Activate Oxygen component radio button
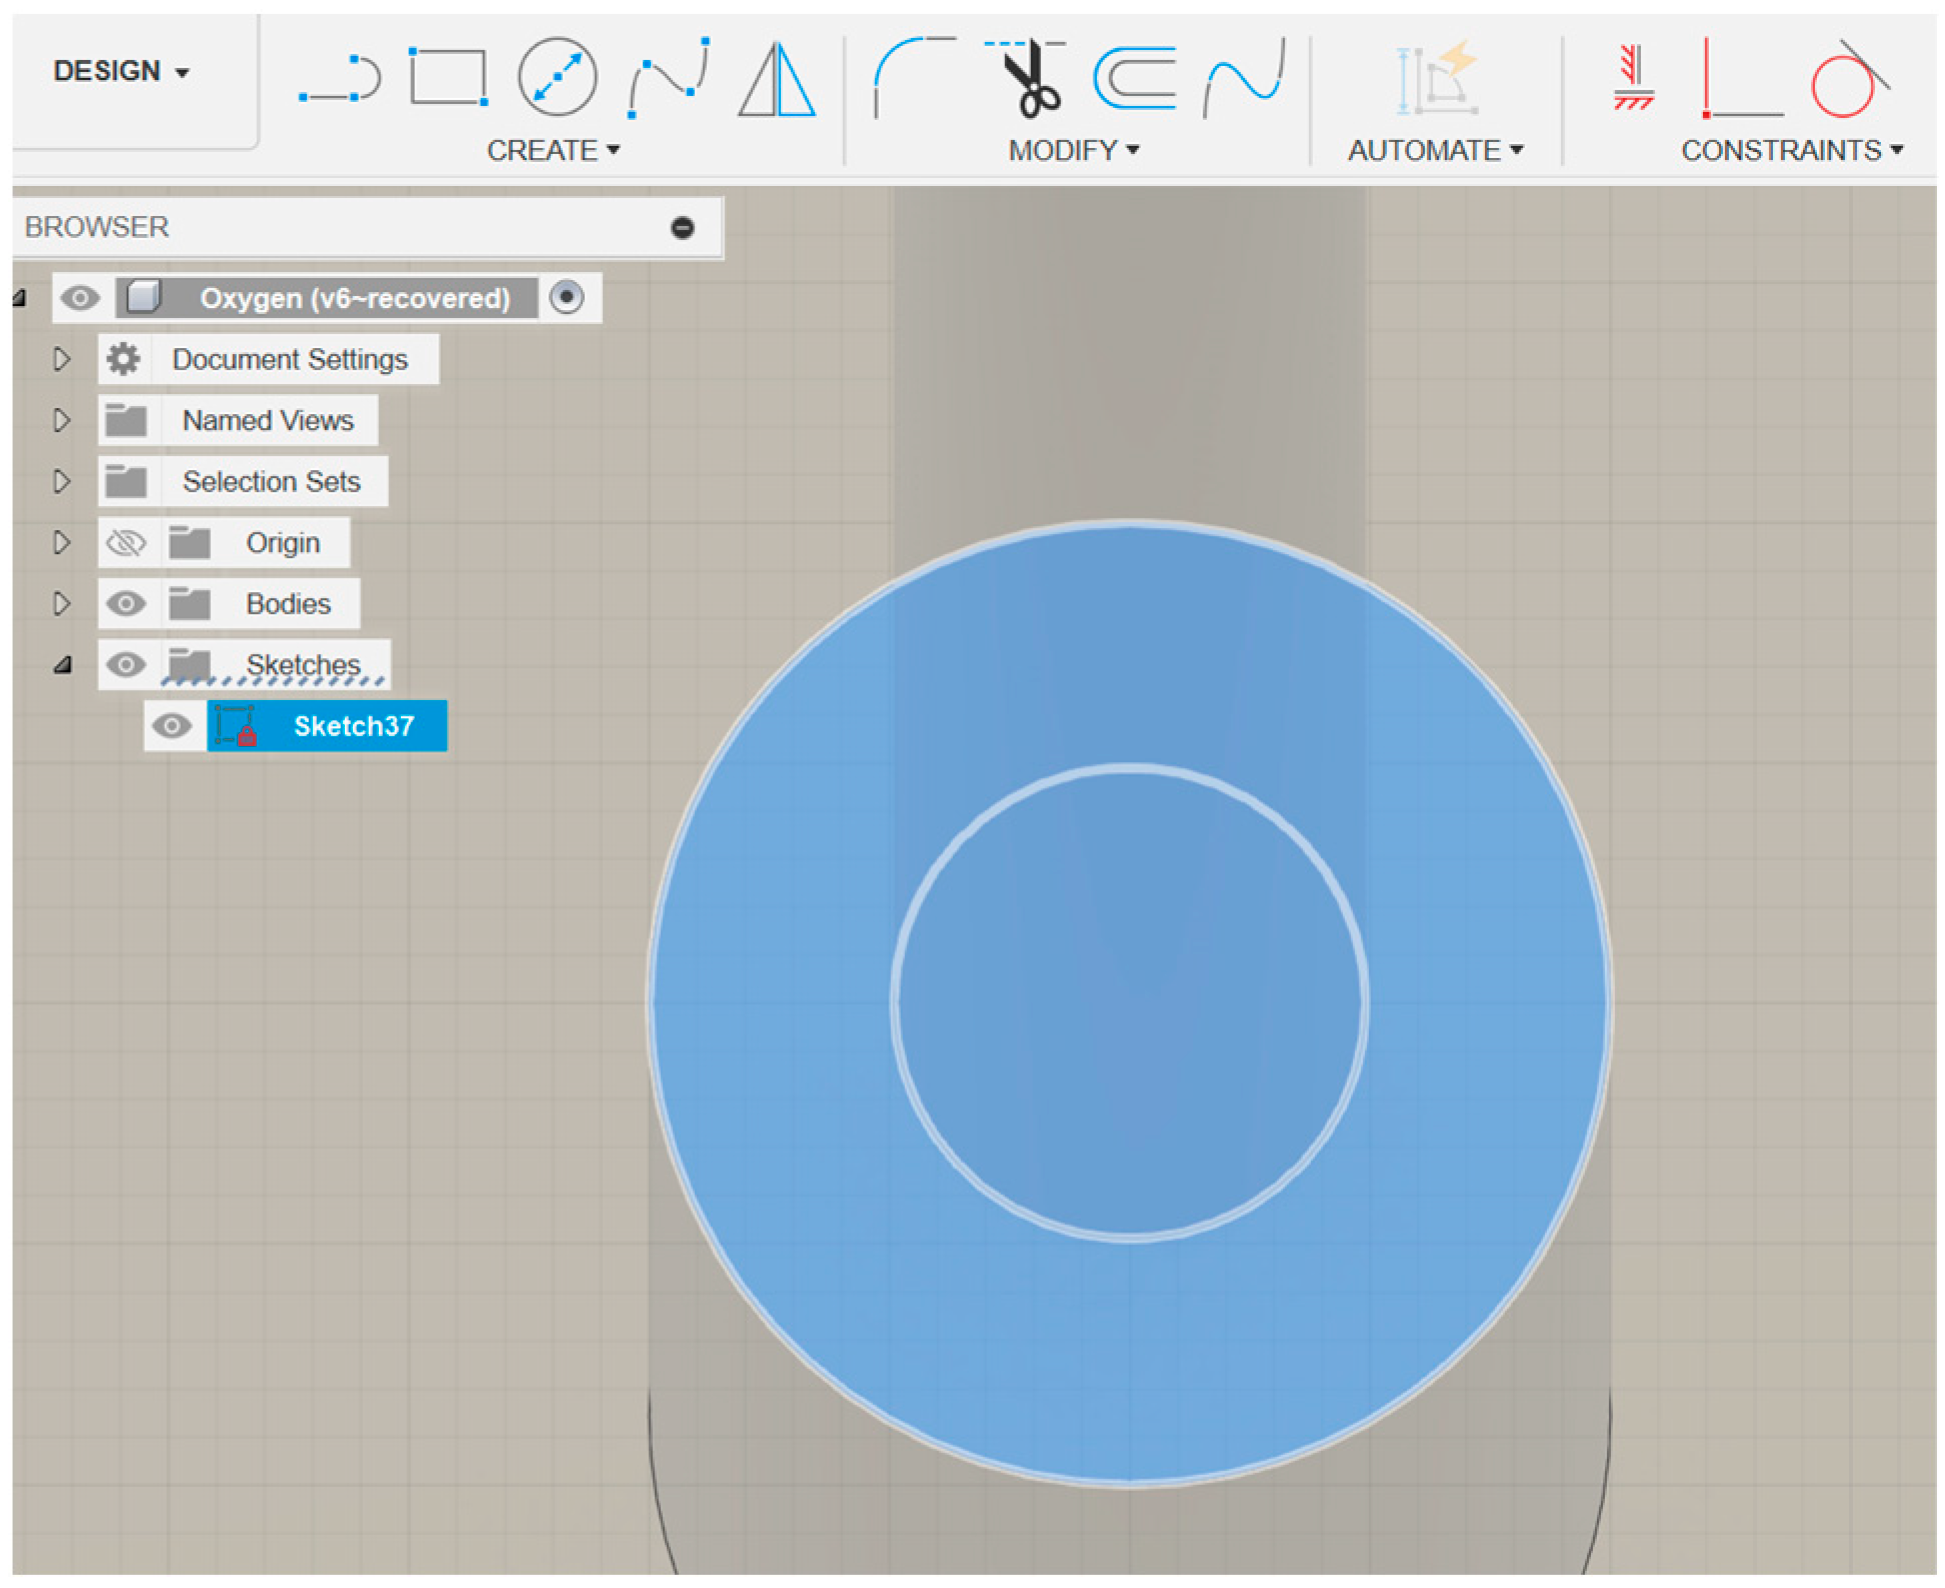Viewport: 1945px width, 1588px height. point(567,298)
